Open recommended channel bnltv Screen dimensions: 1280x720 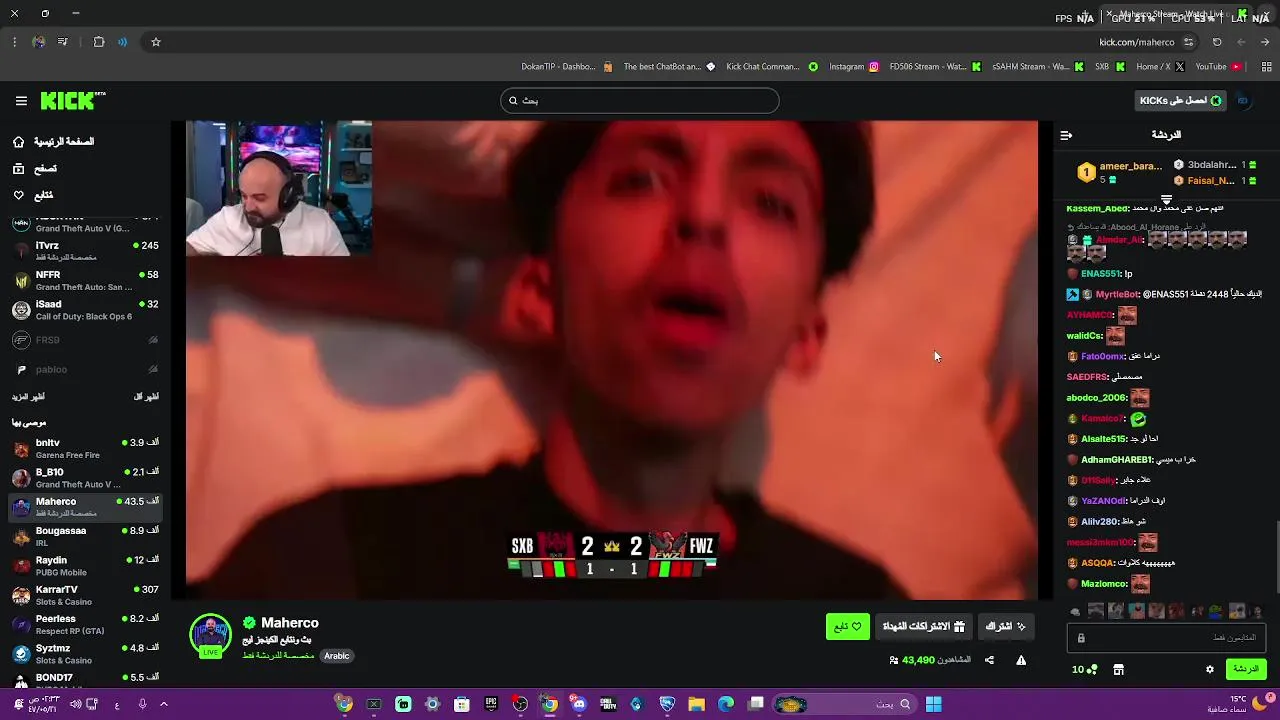point(85,448)
